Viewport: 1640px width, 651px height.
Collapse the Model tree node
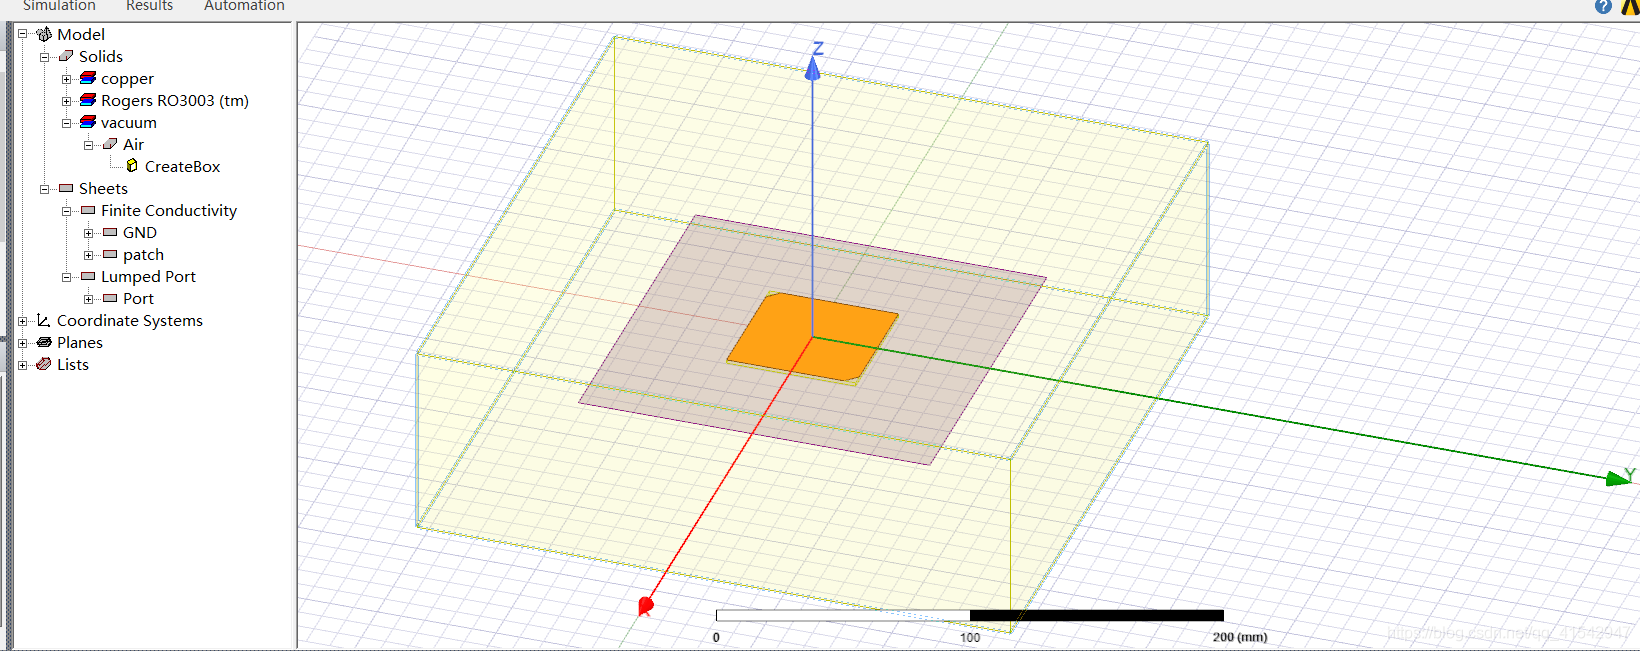pos(23,34)
